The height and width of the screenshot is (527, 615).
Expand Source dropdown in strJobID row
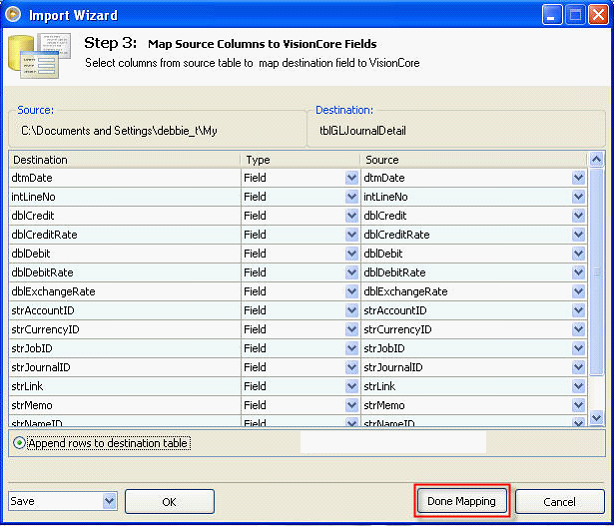pos(578,349)
